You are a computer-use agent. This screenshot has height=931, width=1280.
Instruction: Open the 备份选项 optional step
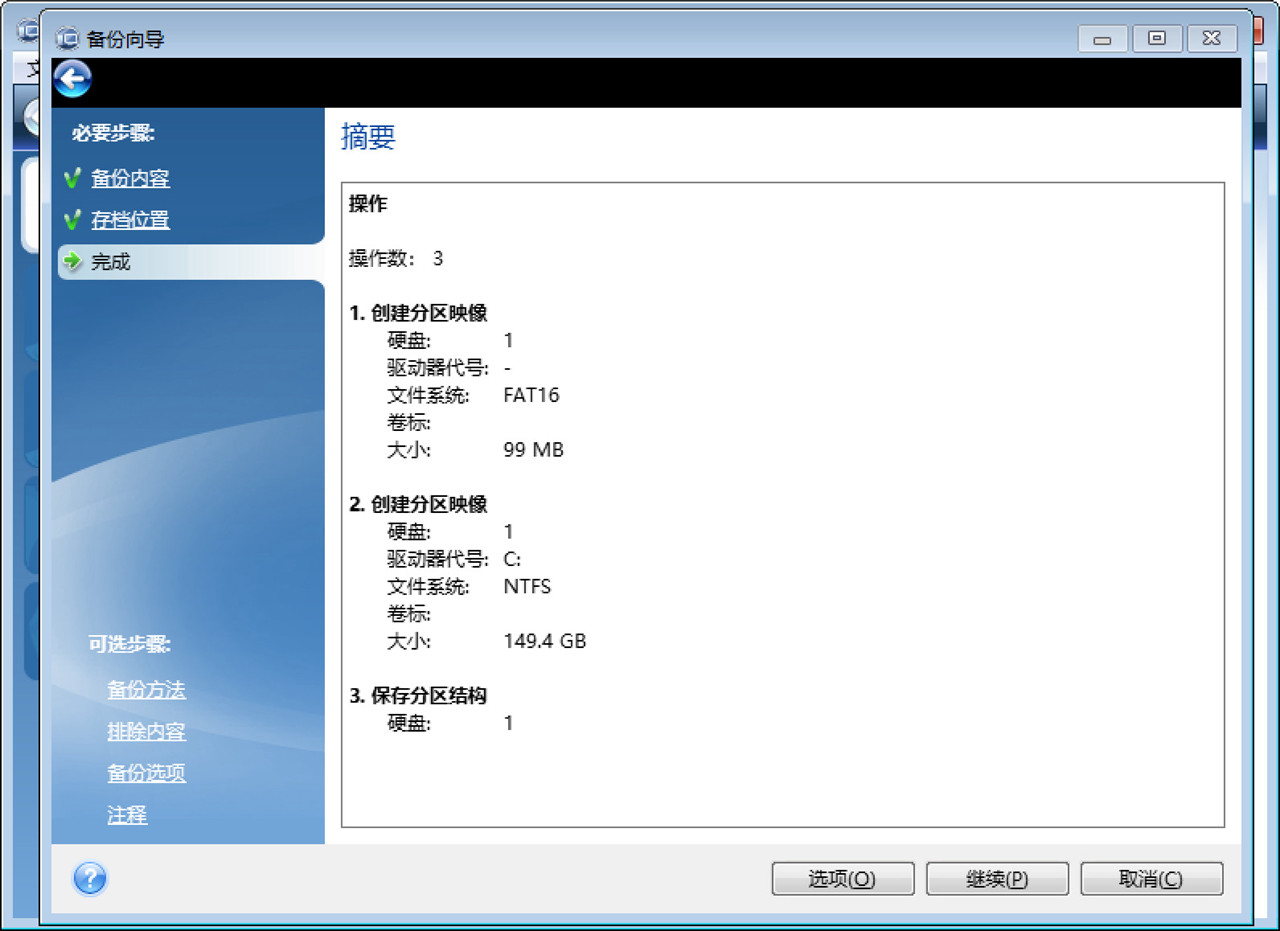(147, 773)
